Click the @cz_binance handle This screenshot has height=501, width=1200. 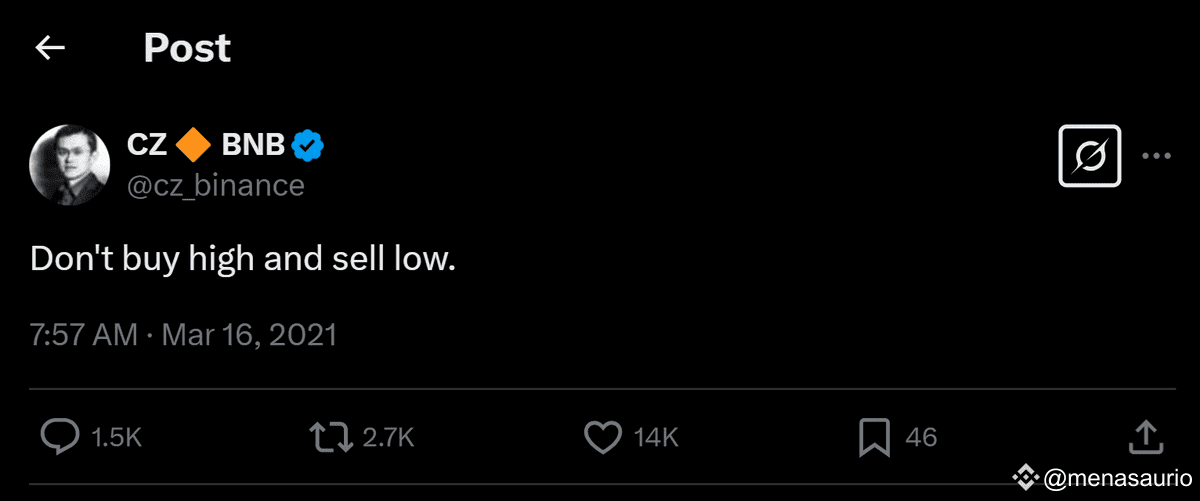[x=215, y=185]
